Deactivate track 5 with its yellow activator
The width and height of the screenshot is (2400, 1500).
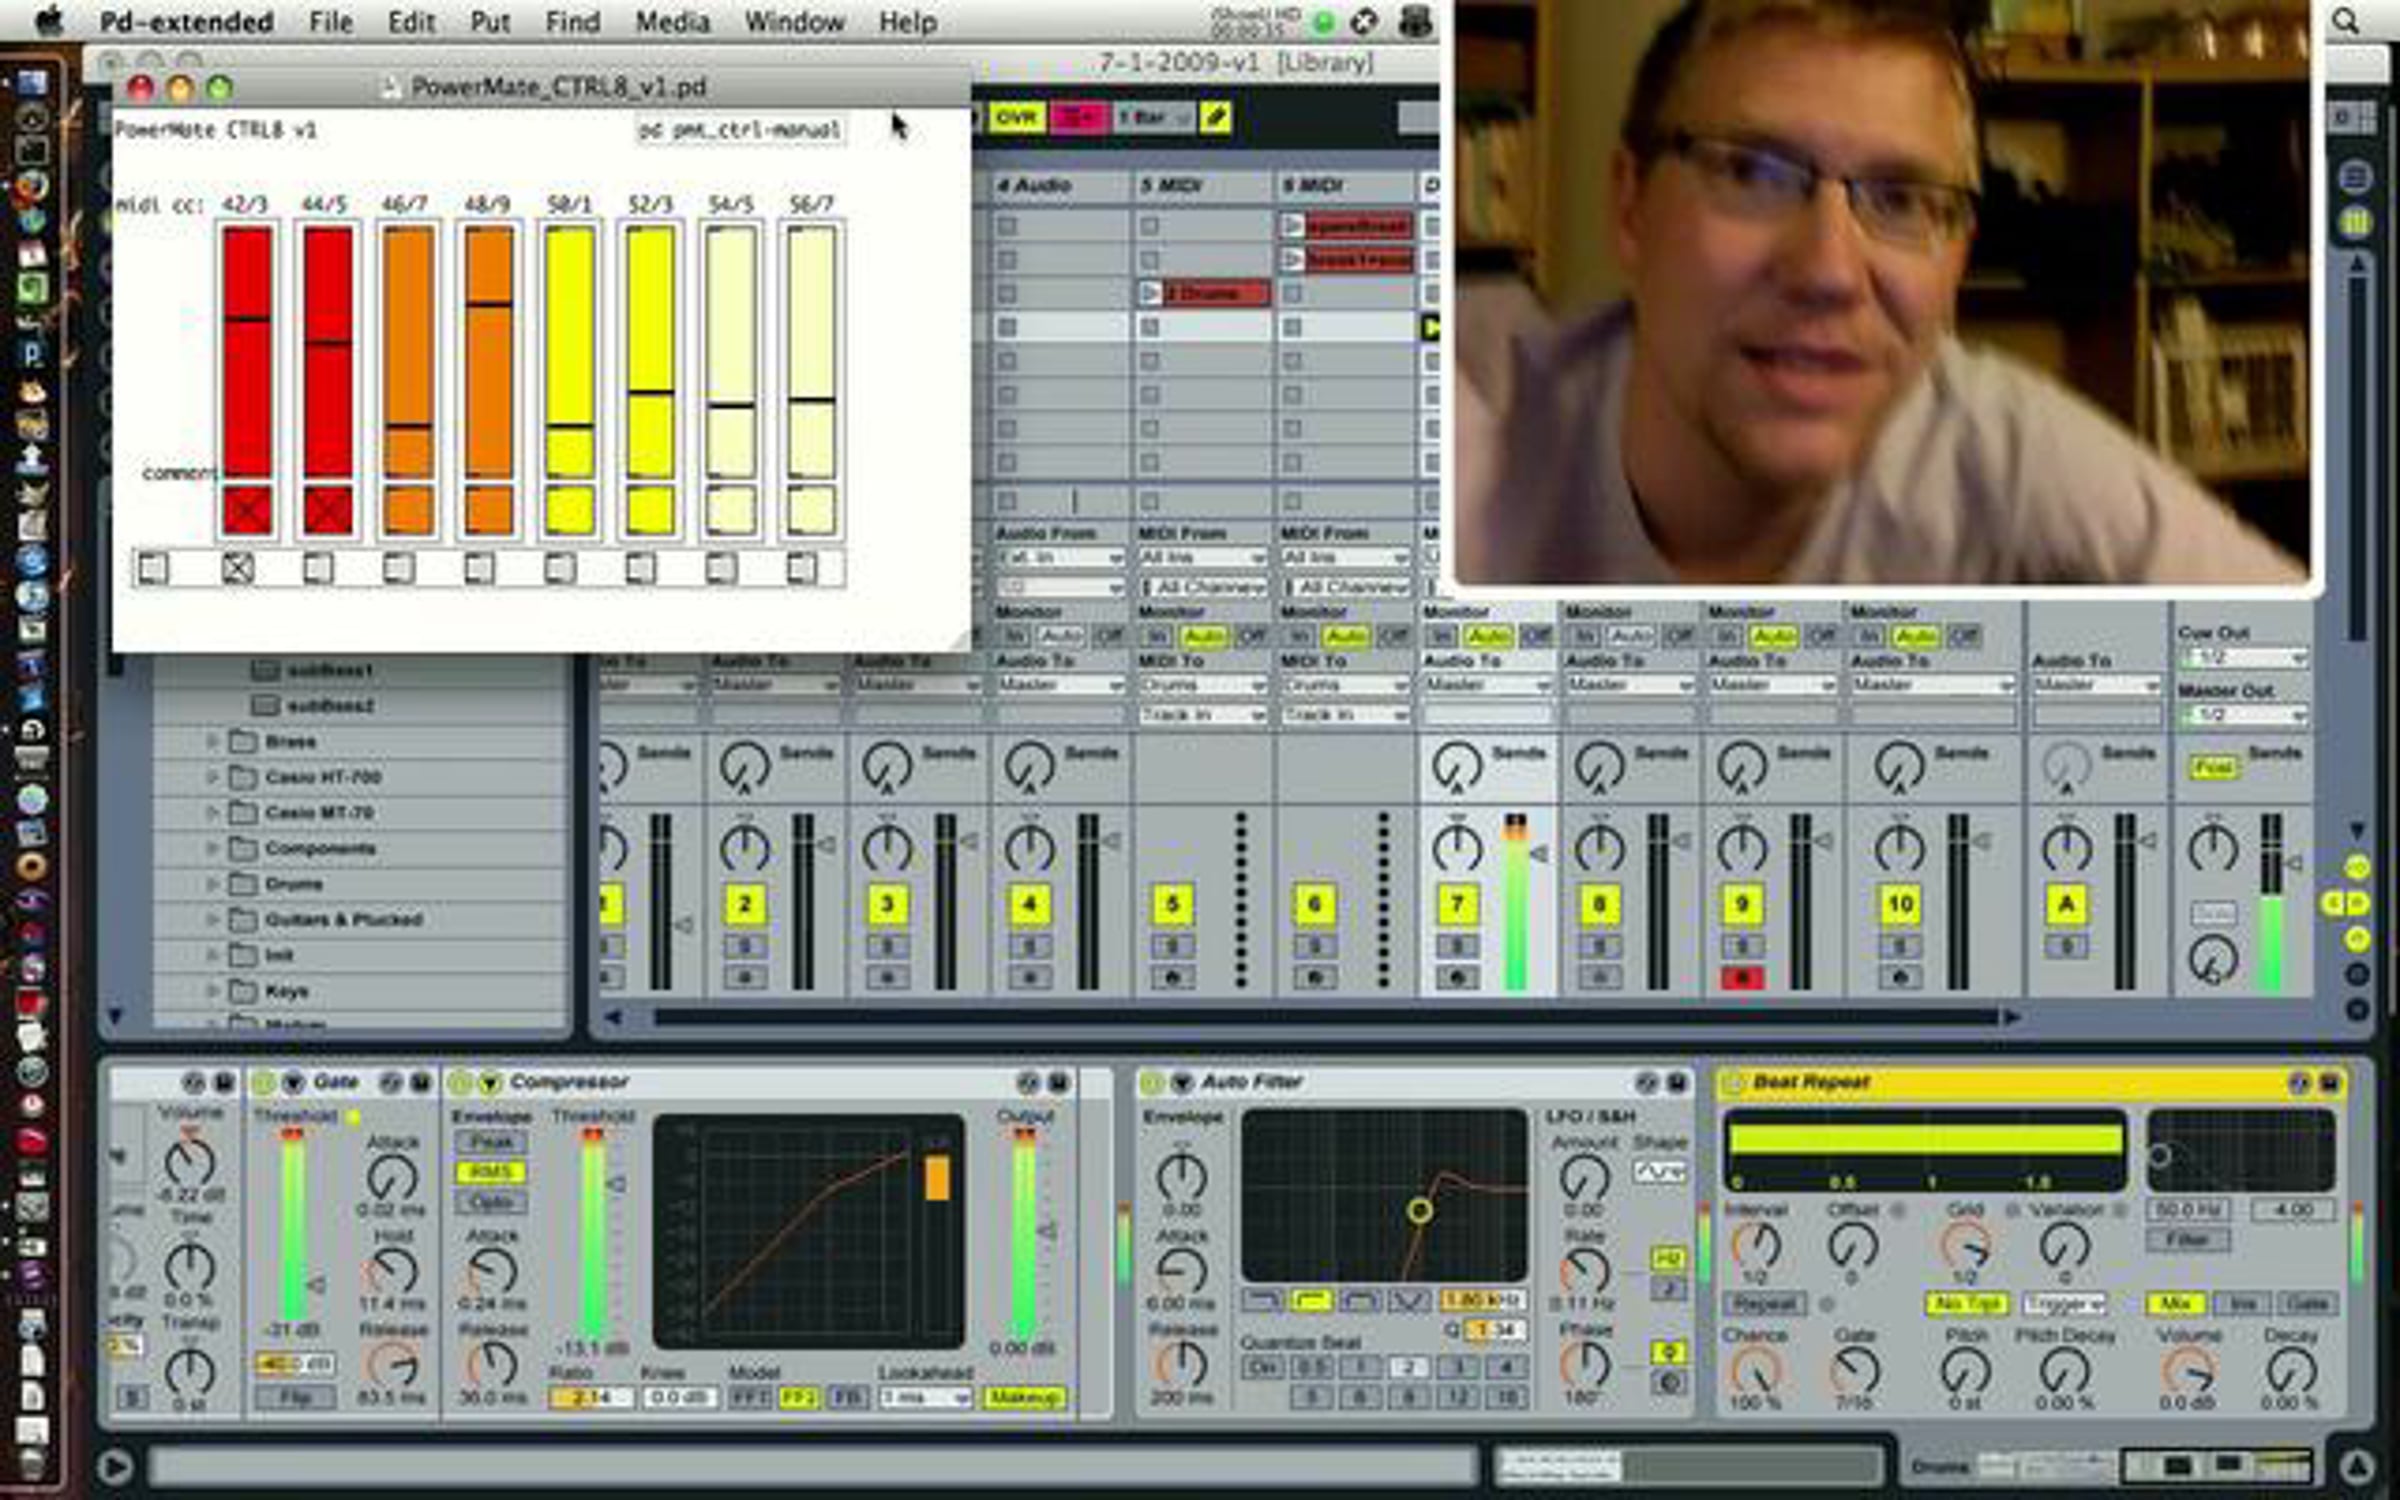click(x=1172, y=905)
